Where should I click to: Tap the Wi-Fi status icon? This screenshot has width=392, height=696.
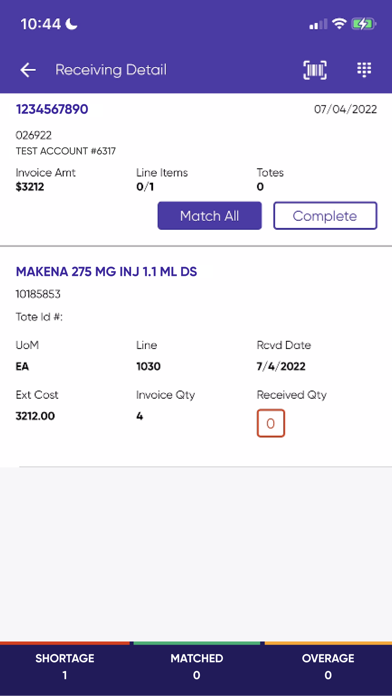(x=339, y=24)
